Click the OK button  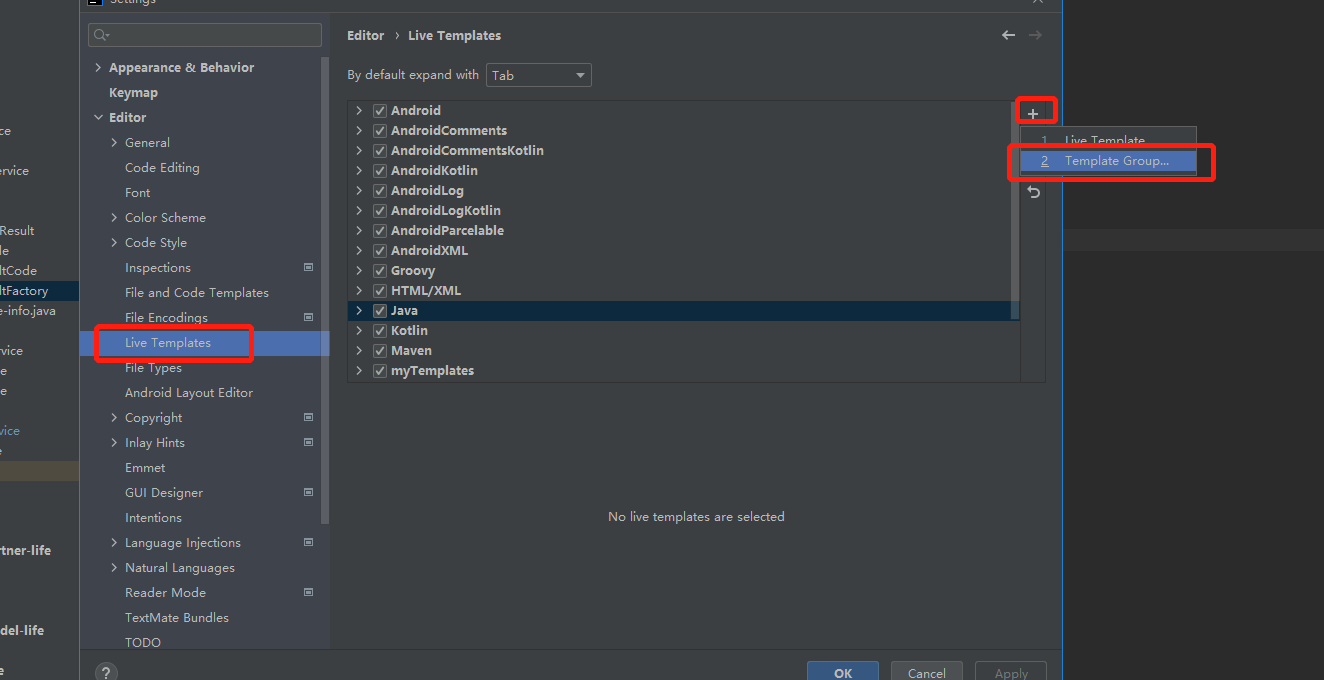click(x=843, y=672)
